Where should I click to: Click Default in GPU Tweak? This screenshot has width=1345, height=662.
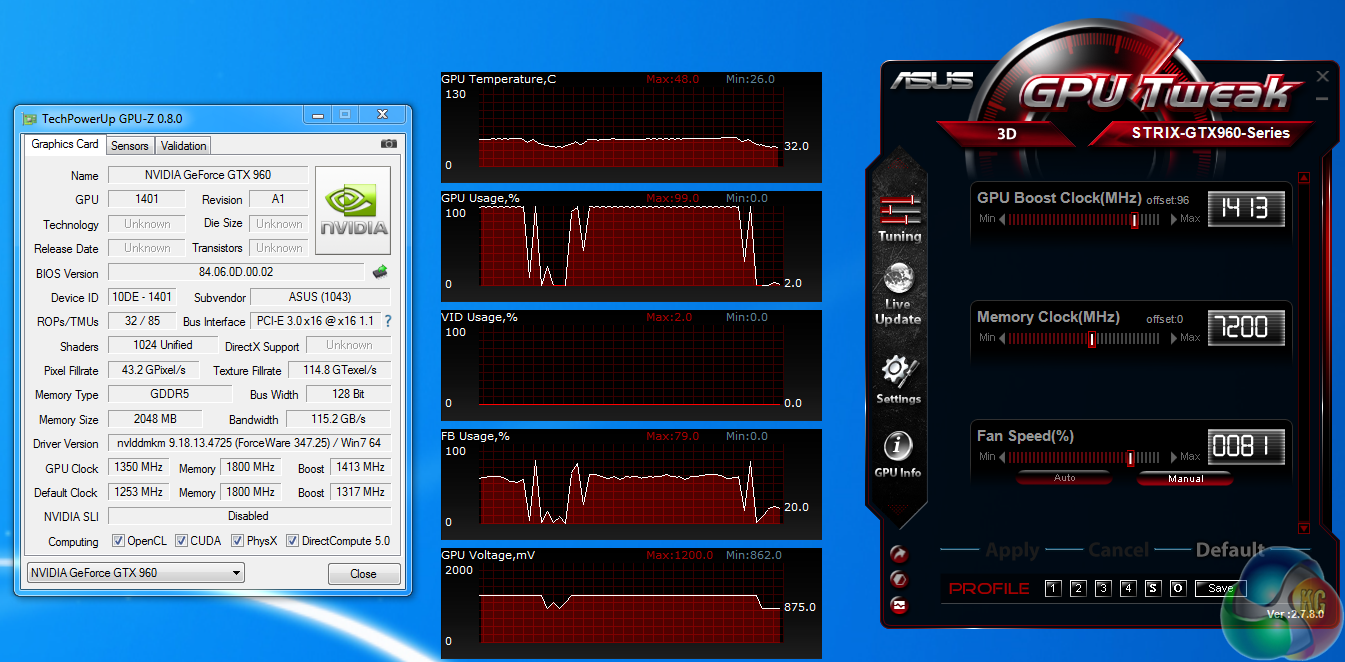[1230, 550]
